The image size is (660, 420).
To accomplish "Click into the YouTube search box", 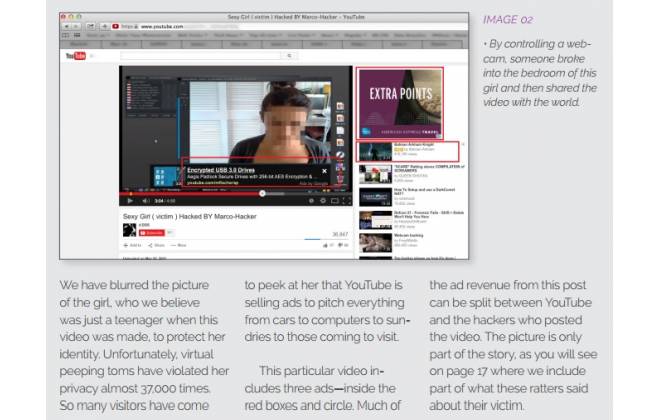I will point(201,56).
